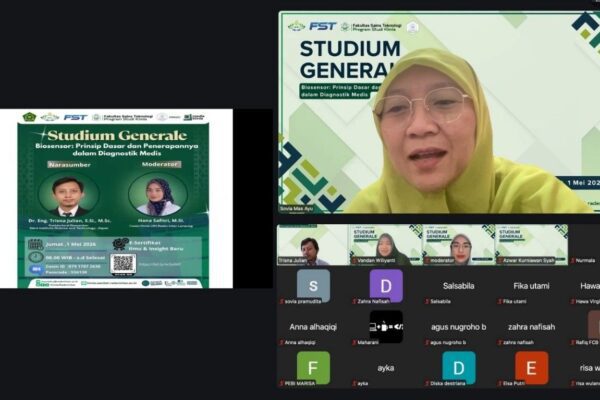
Task: Click the 'Narasumber' label on the poster
Action: [69, 165]
